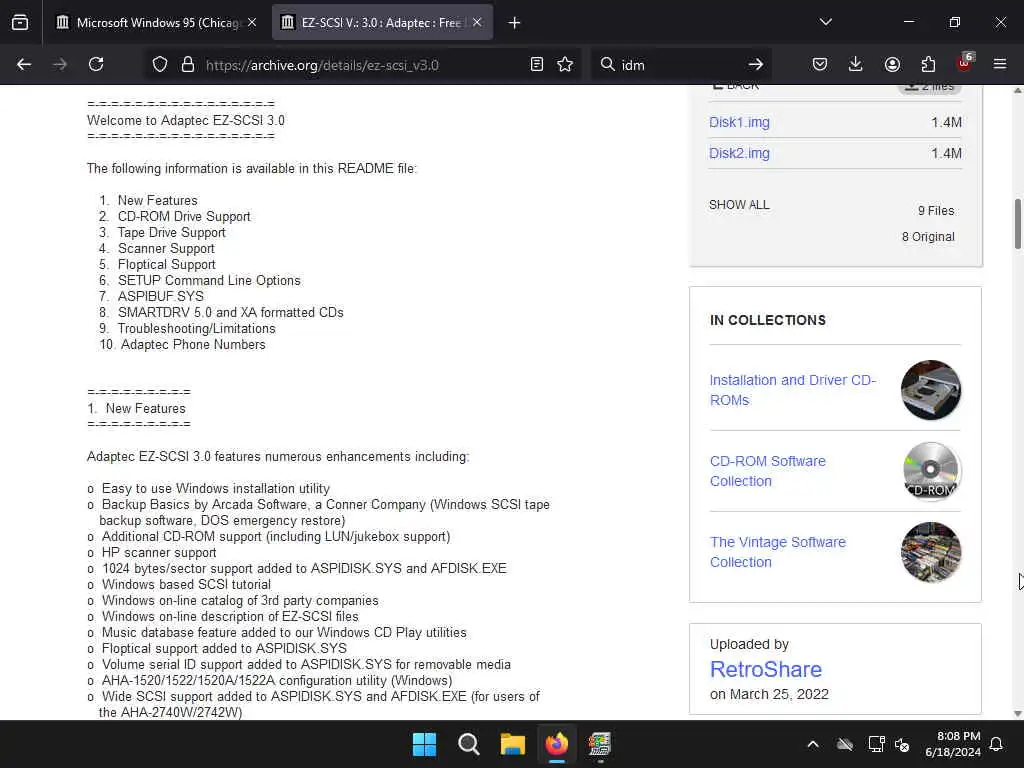Screen dimensions: 1024x768
Task: Click 'Welcome to Adaptec EZ-SCSI 3.0' text
Action: tap(185, 120)
